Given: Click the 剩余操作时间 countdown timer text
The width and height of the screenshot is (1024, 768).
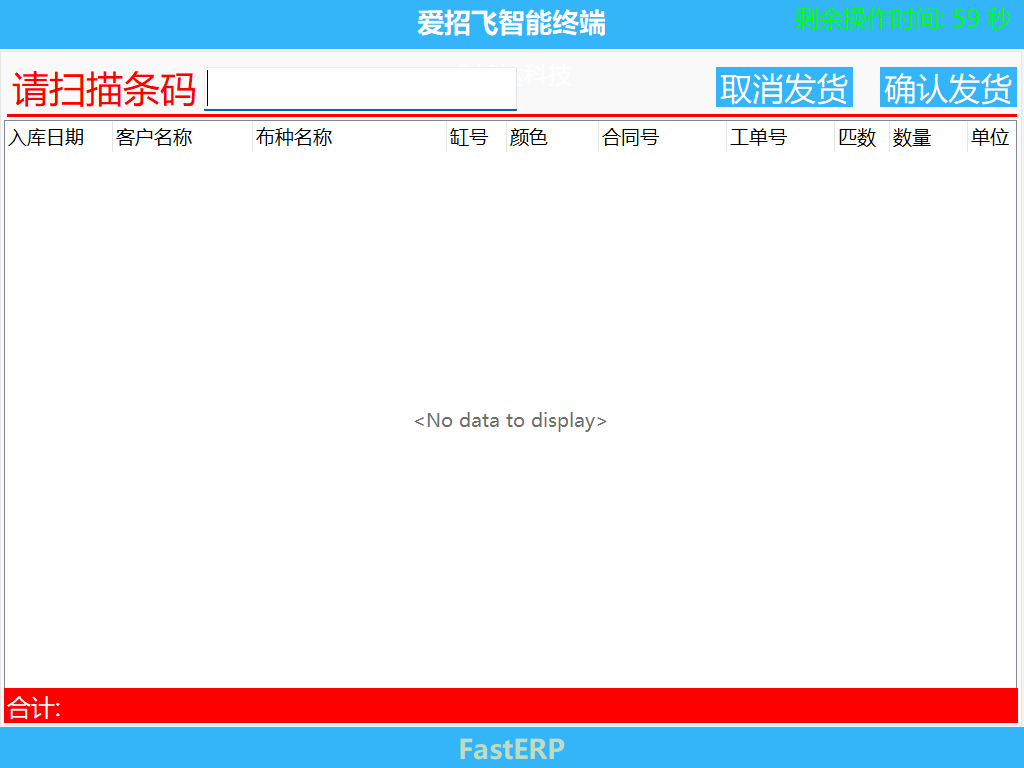Looking at the screenshot, I should coord(899,17).
